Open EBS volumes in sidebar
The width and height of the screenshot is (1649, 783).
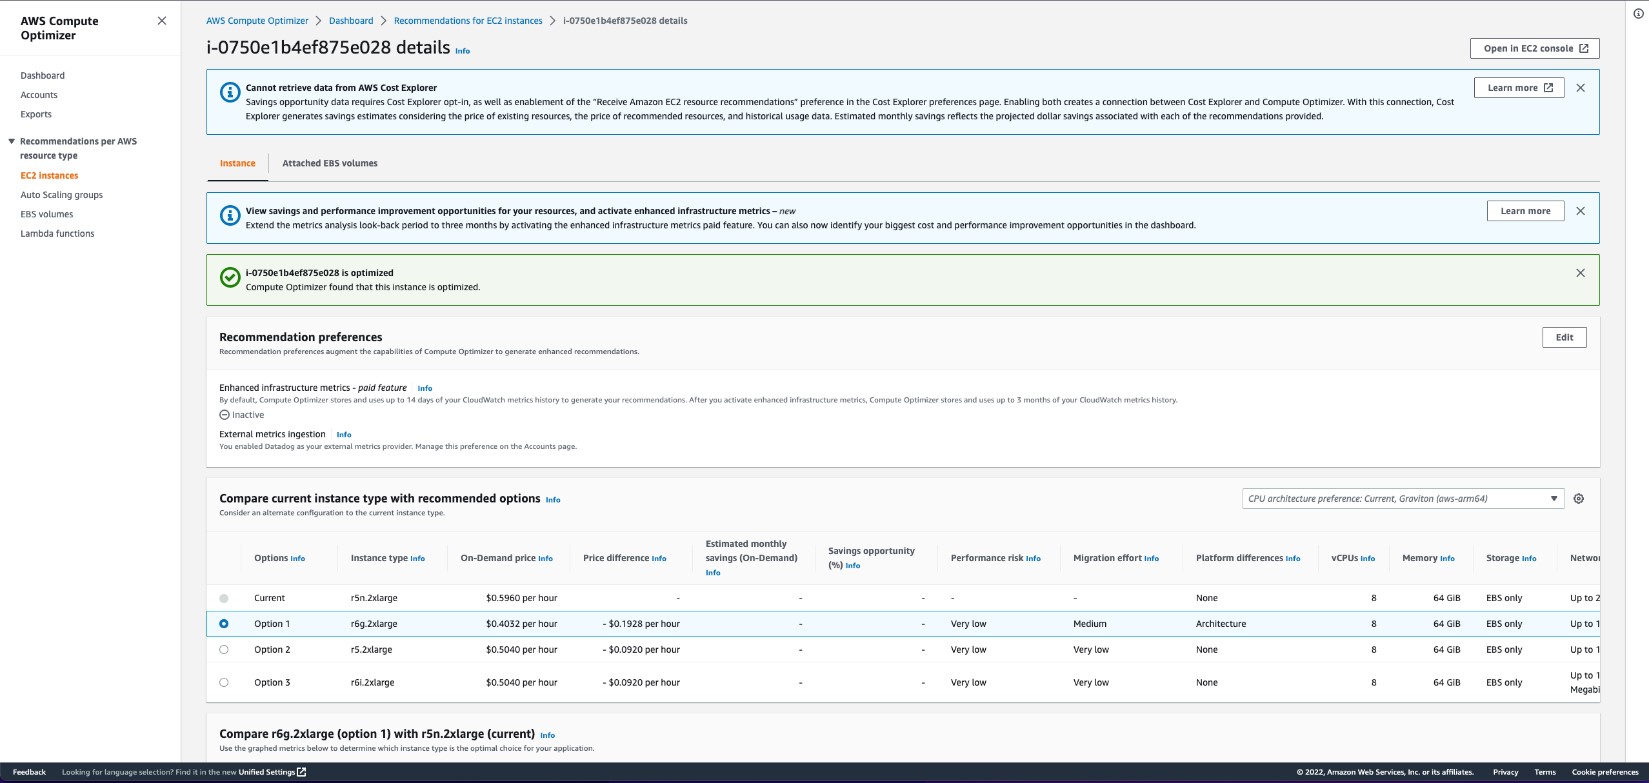[x=47, y=215]
